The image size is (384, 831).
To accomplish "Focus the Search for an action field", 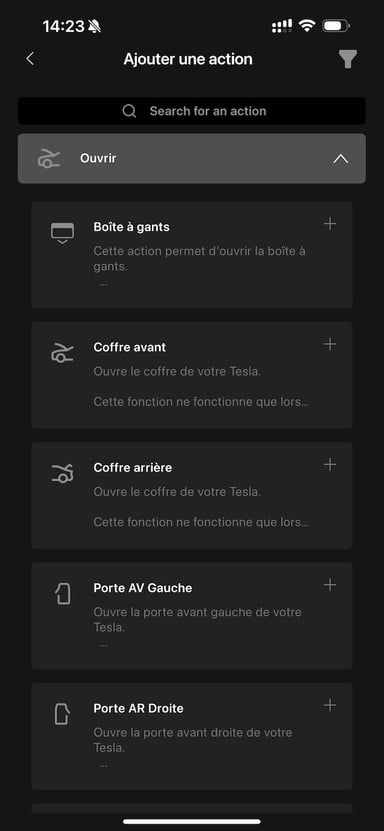I will 192,111.
